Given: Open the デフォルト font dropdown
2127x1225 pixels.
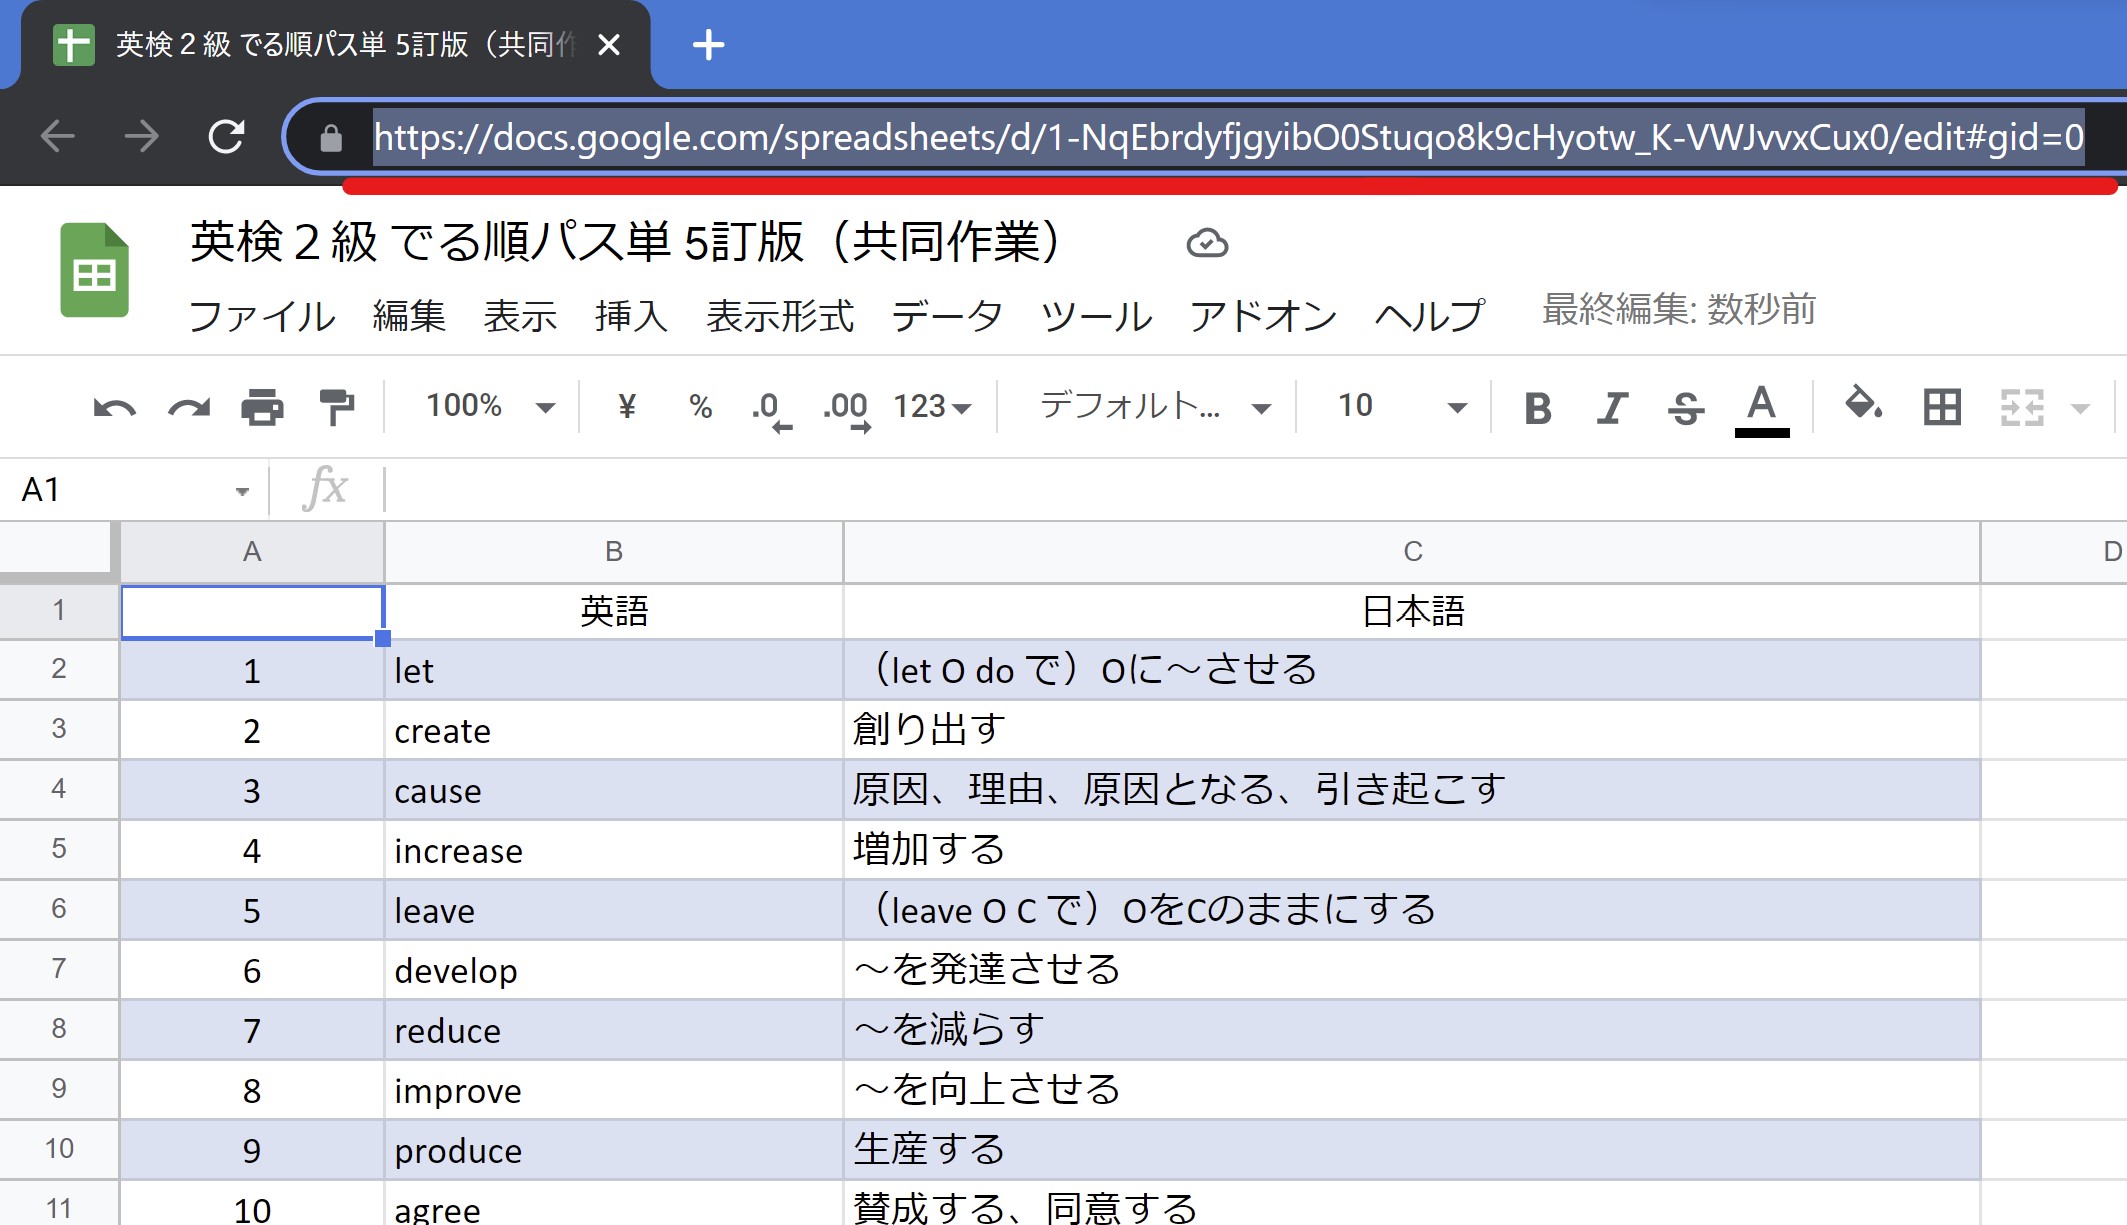Looking at the screenshot, I should tap(1155, 406).
